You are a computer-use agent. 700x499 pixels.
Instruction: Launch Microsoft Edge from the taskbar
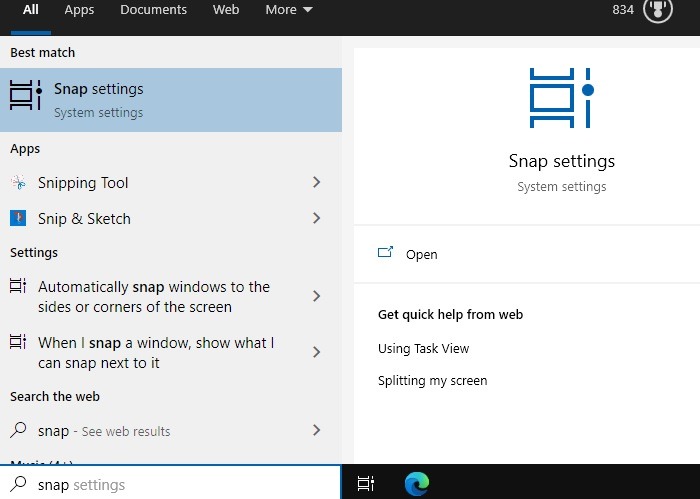tap(417, 484)
